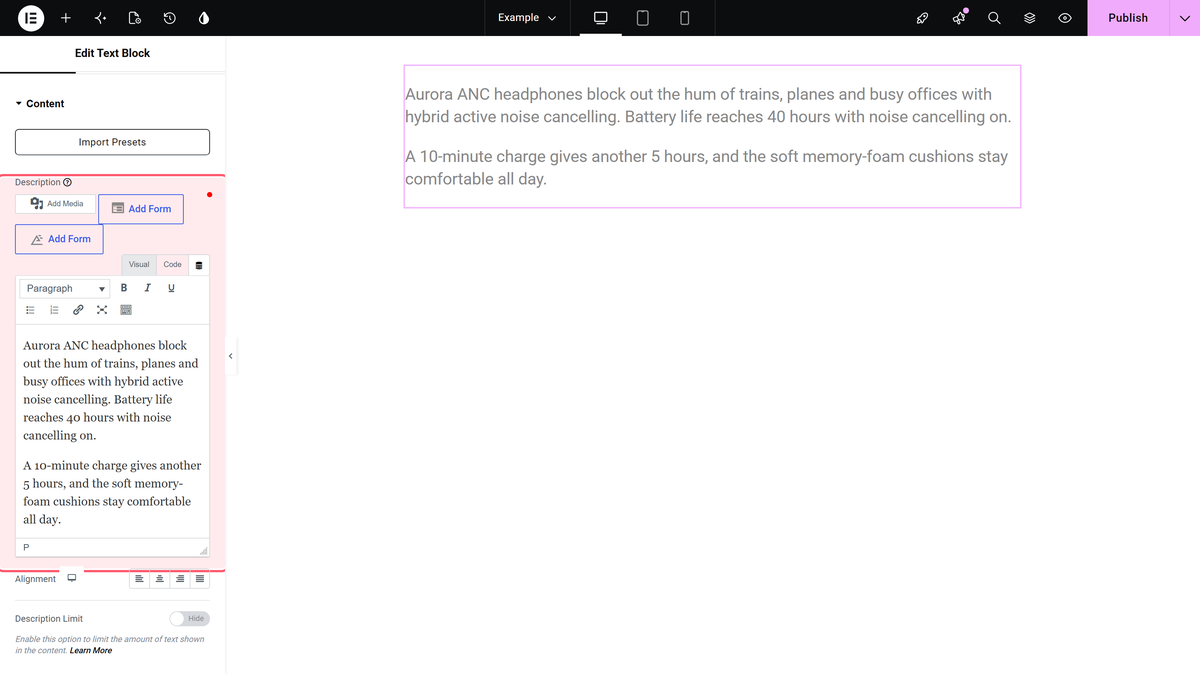Open the Elementor logo menu

(31, 18)
